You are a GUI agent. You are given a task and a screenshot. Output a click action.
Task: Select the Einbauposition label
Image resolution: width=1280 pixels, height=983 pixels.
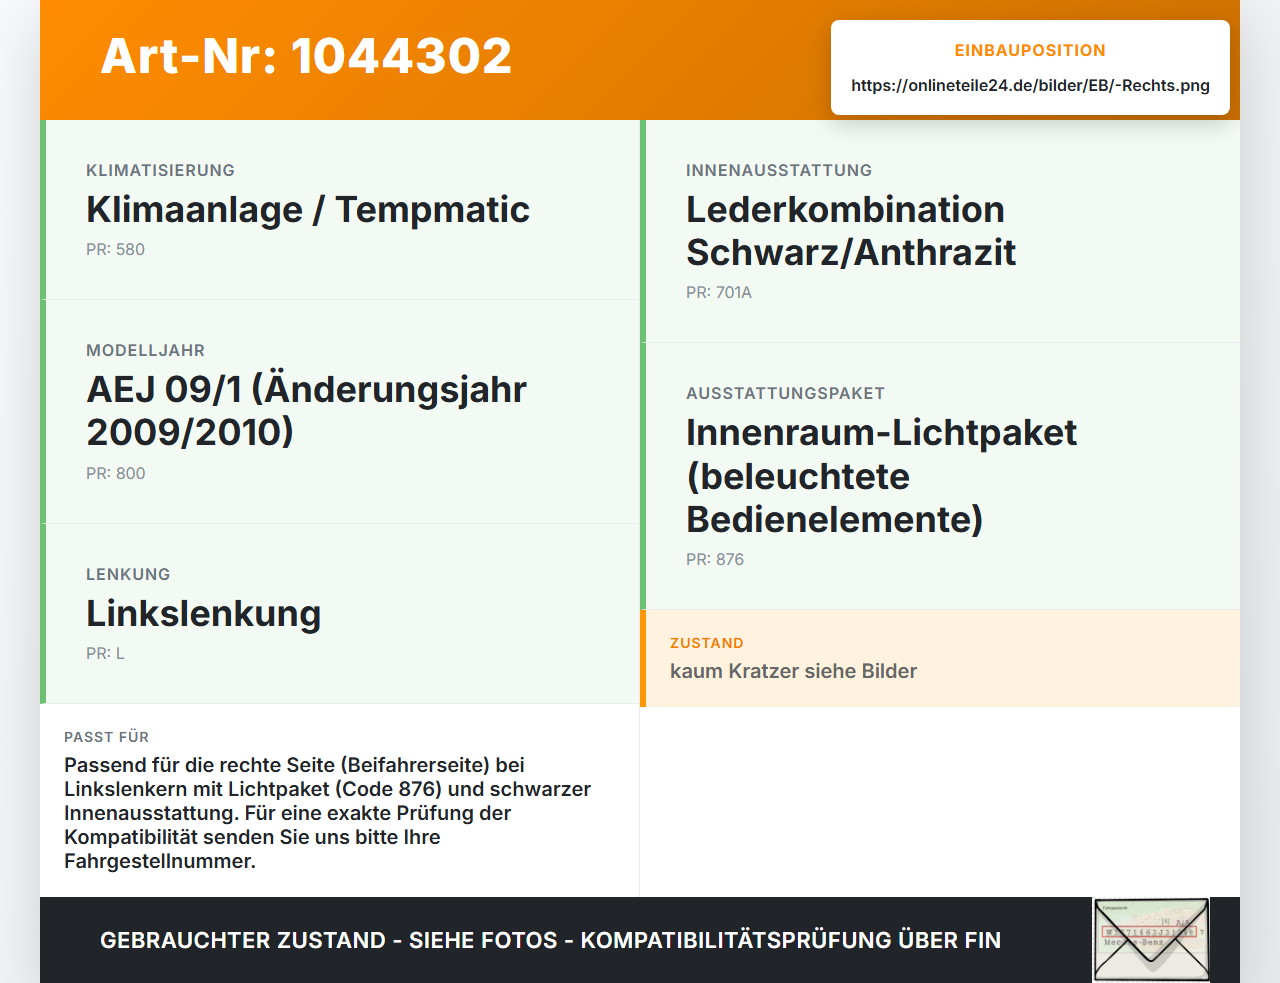[1030, 50]
